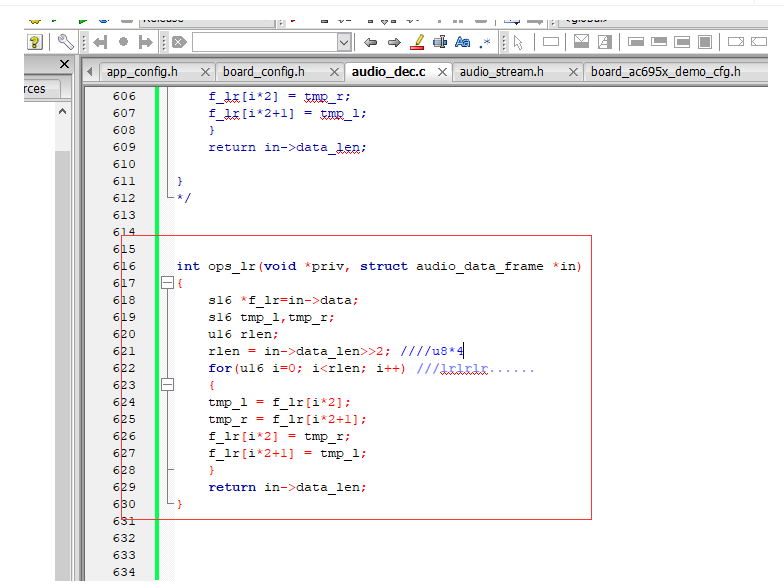Toggle the selected-text-only search icon
This screenshot has height=588, width=784.
(440, 42)
